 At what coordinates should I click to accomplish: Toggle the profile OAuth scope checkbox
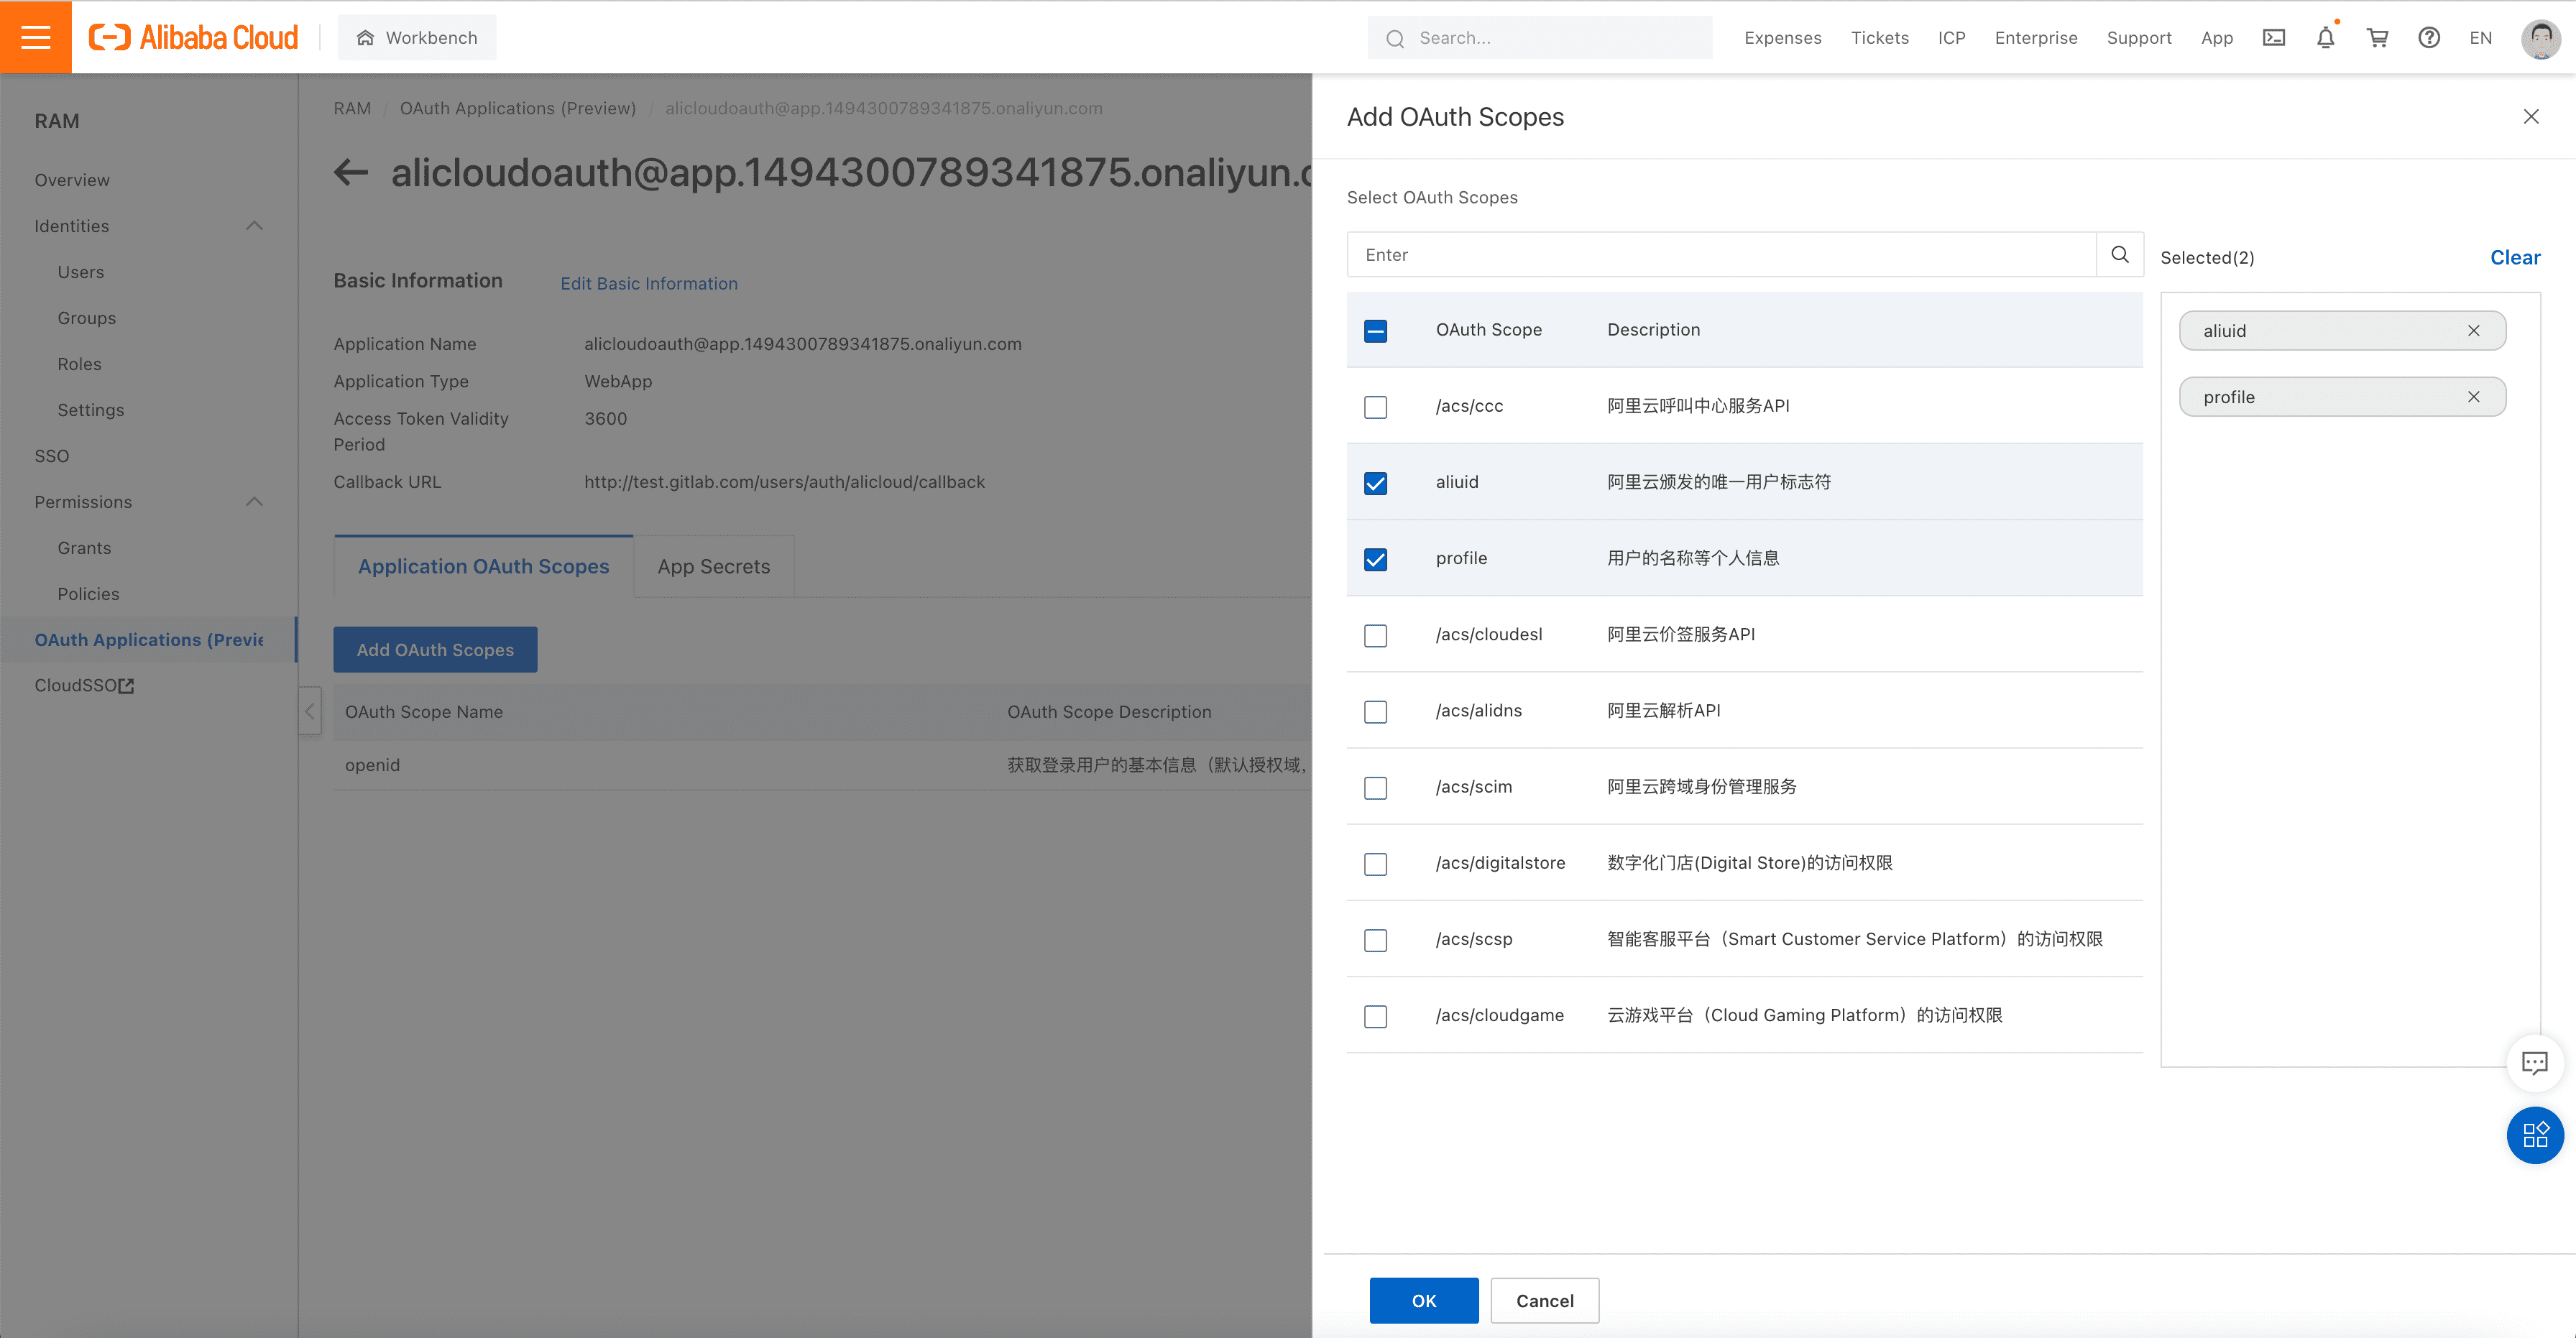pyautogui.click(x=1376, y=558)
